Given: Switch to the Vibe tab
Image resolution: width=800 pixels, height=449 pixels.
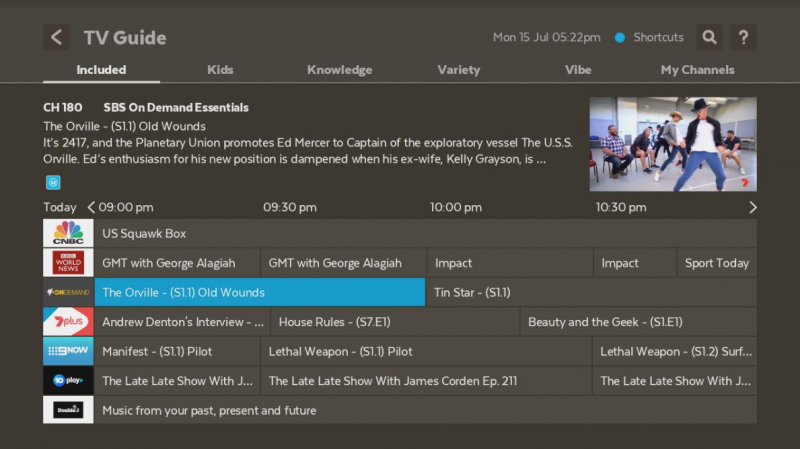Looking at the screenshot, I should click(578, 70).
